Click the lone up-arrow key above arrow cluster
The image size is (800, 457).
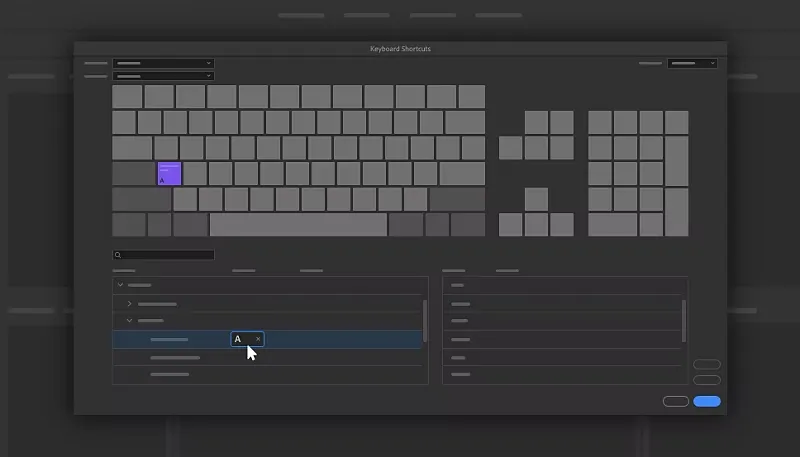coord(536,199)
